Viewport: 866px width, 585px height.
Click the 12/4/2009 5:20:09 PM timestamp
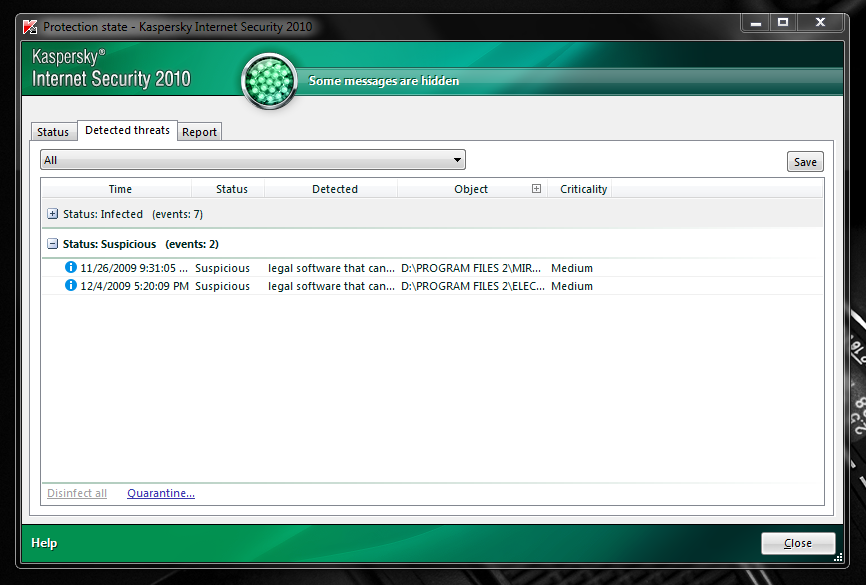[x=135, y=286]
